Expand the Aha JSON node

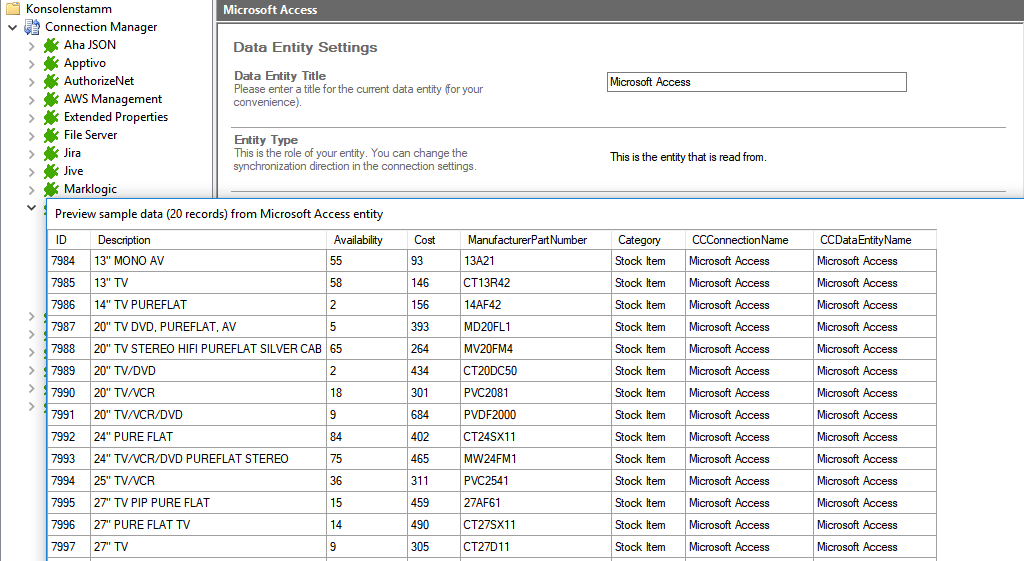tap(31, 46)
